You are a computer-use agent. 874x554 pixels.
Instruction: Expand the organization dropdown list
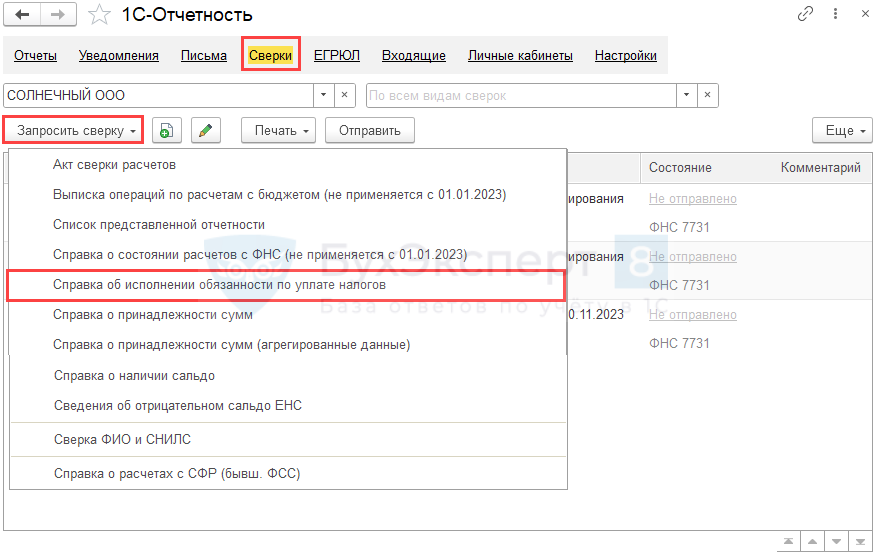point(323,95)
